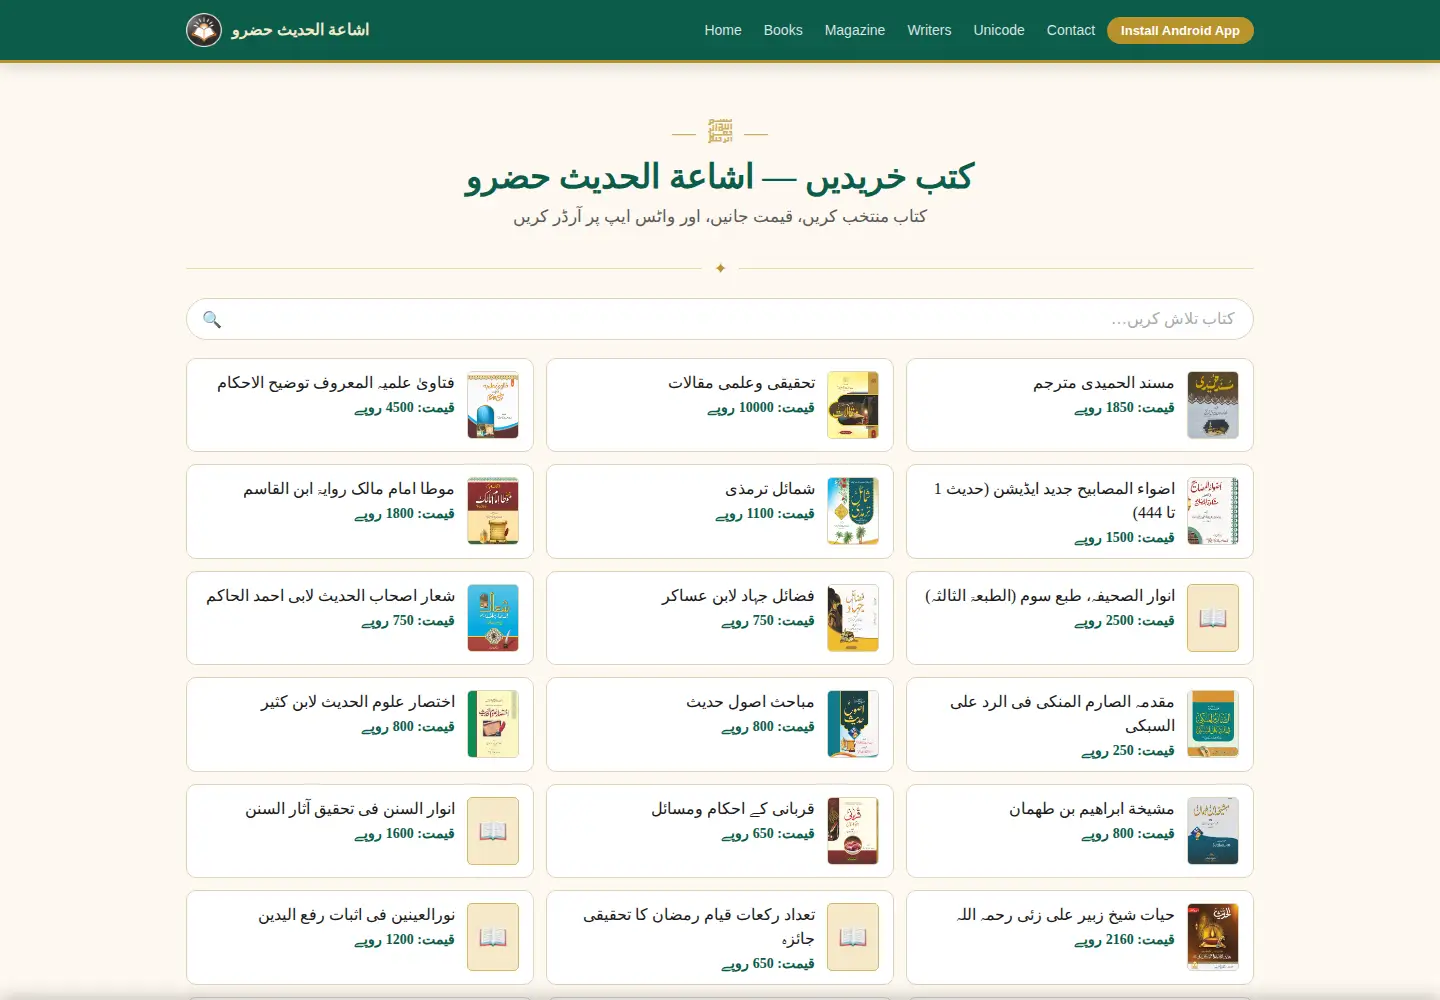Click the site logo icon in header
Screen dimensions: 1440x1000
[x=204, y=30]
